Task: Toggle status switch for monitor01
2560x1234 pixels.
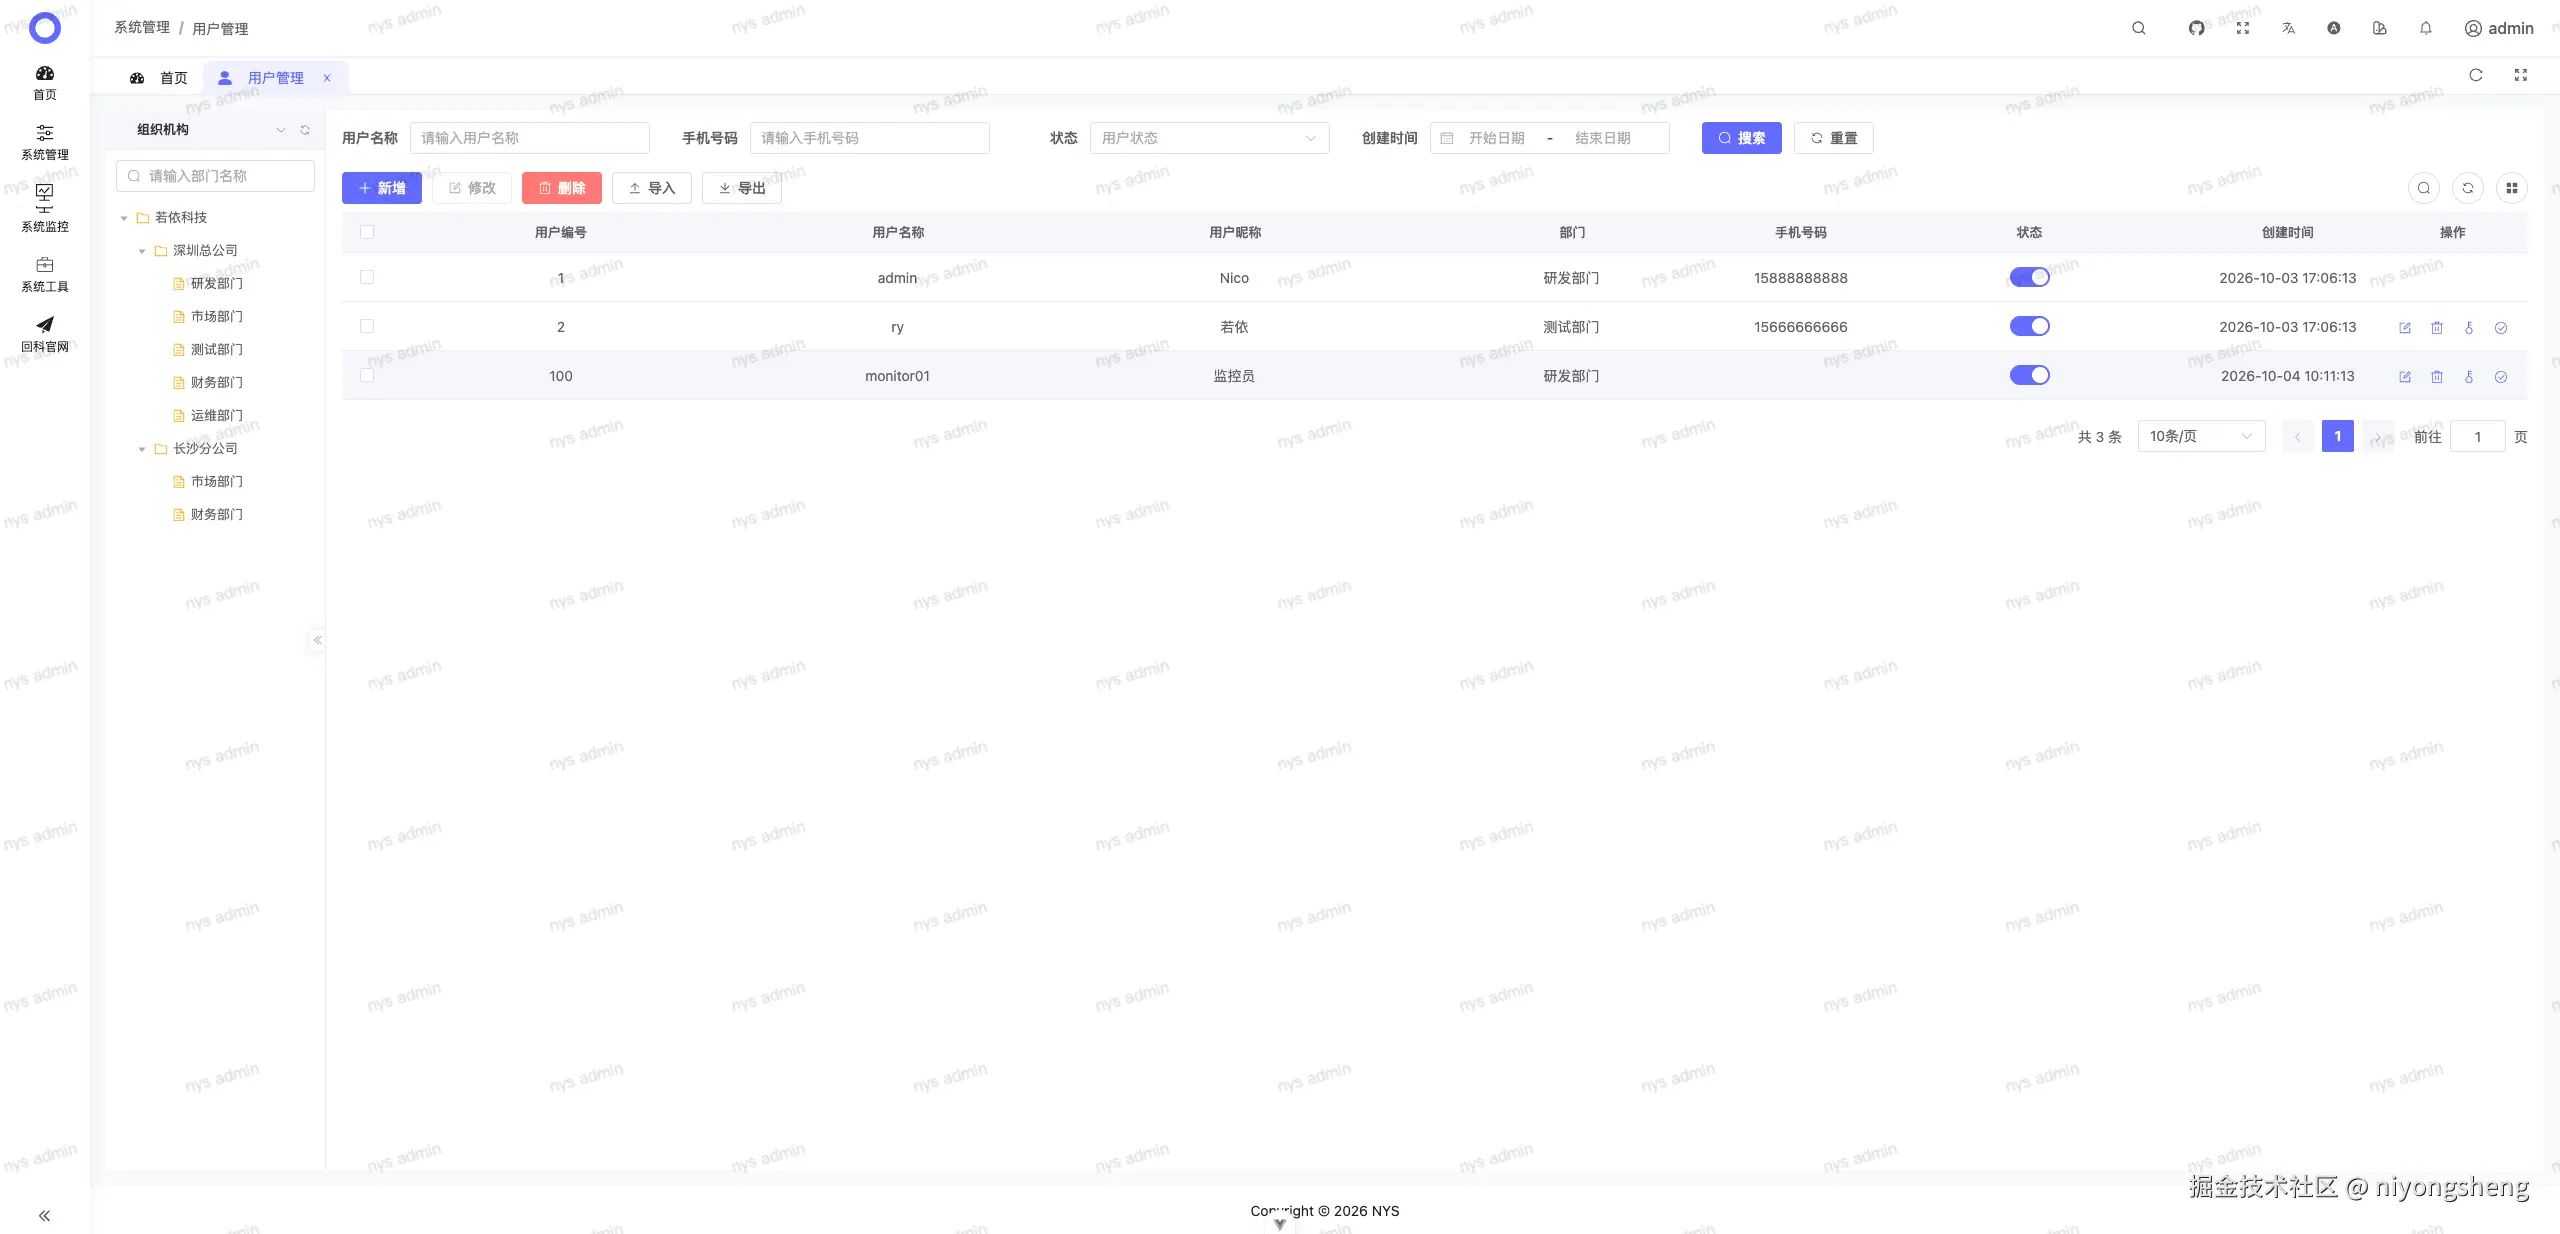Action: coord(2029,375)
